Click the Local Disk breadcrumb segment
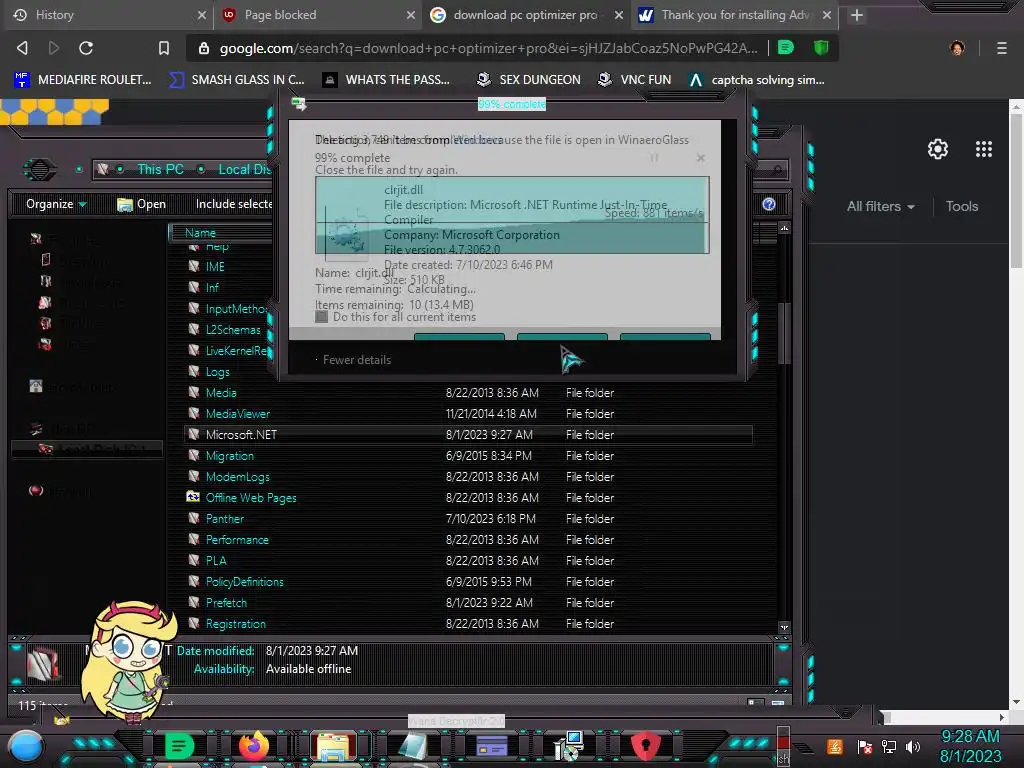1024x768 pixels. tap(244, 169)
